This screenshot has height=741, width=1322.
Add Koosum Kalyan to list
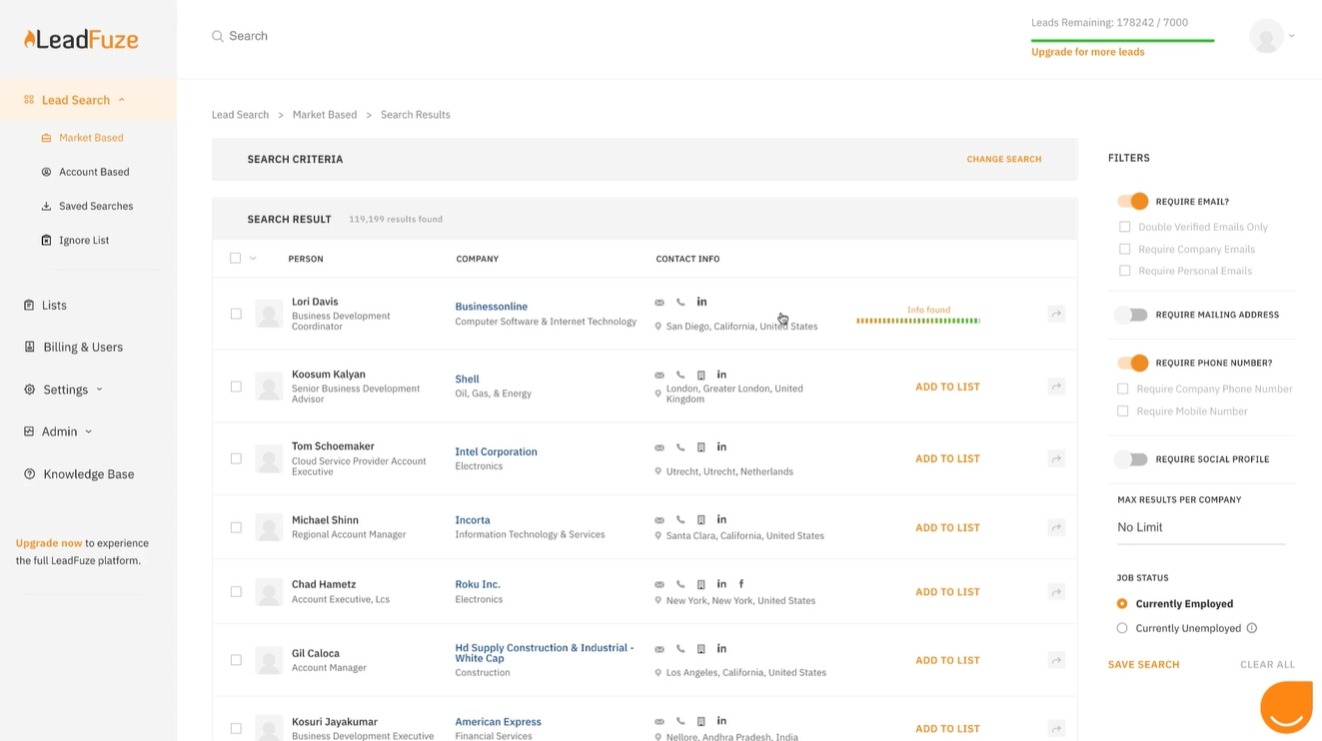pyautogui.click(x=947, y=386)
